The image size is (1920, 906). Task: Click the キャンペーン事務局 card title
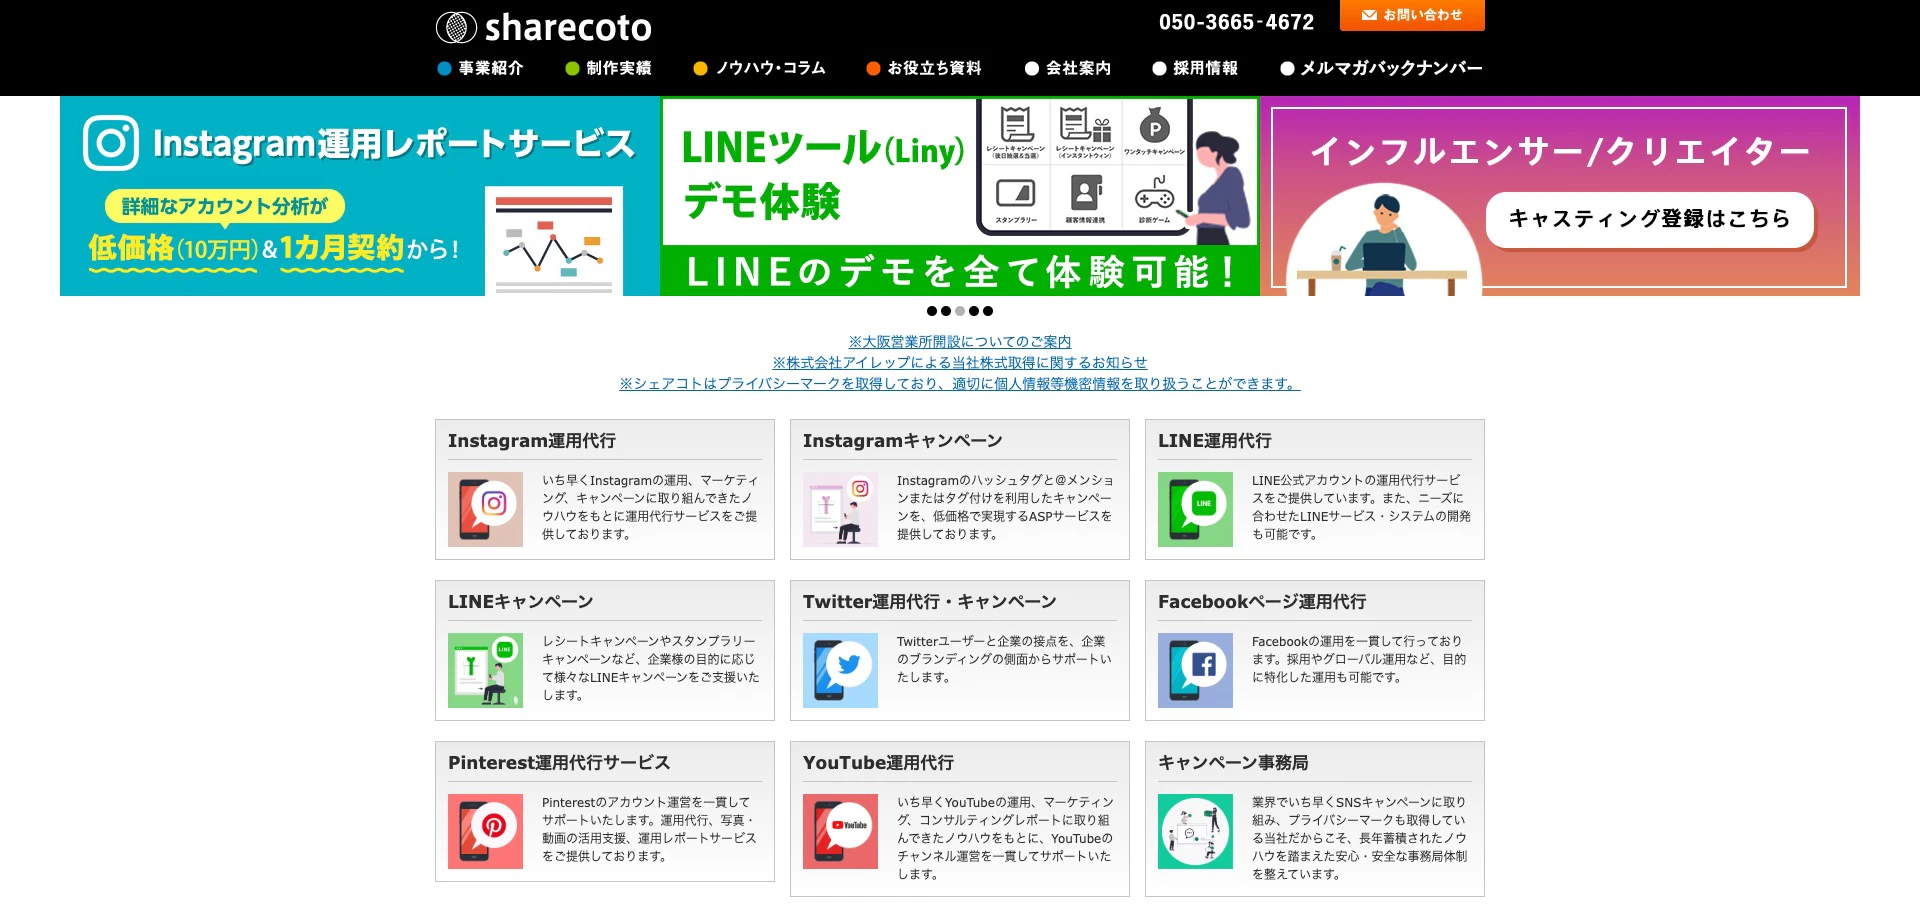coord(1233,763)
